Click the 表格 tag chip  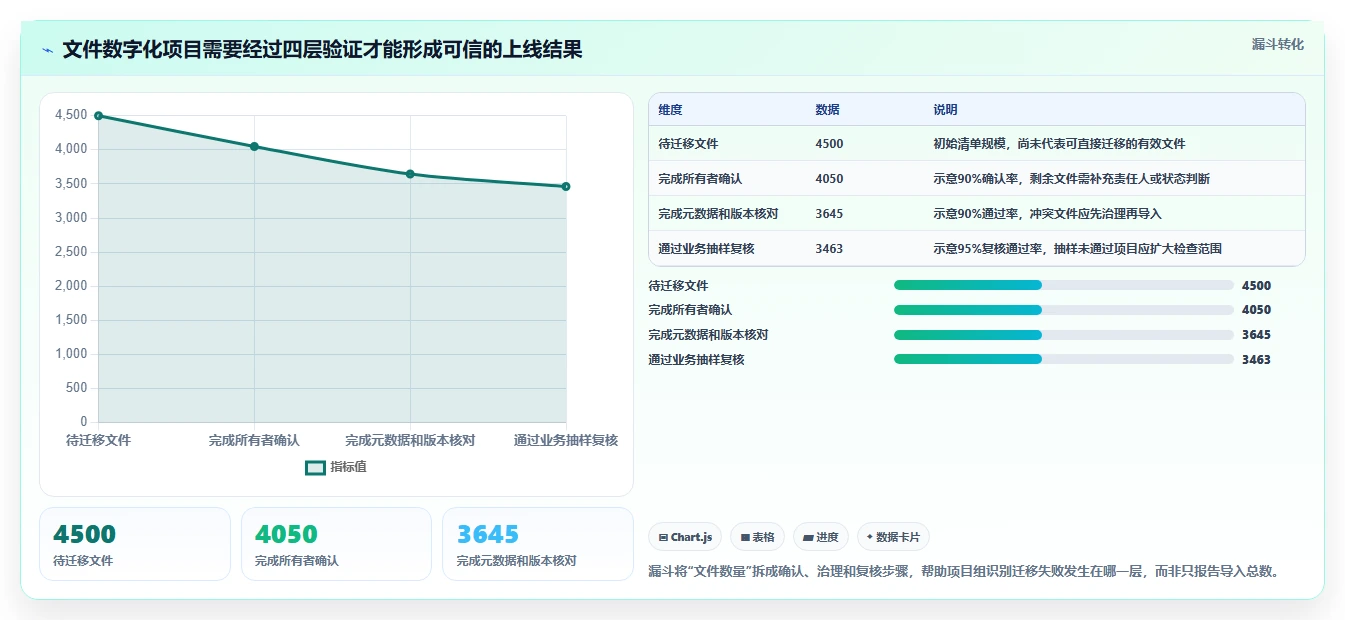(758, 537)
